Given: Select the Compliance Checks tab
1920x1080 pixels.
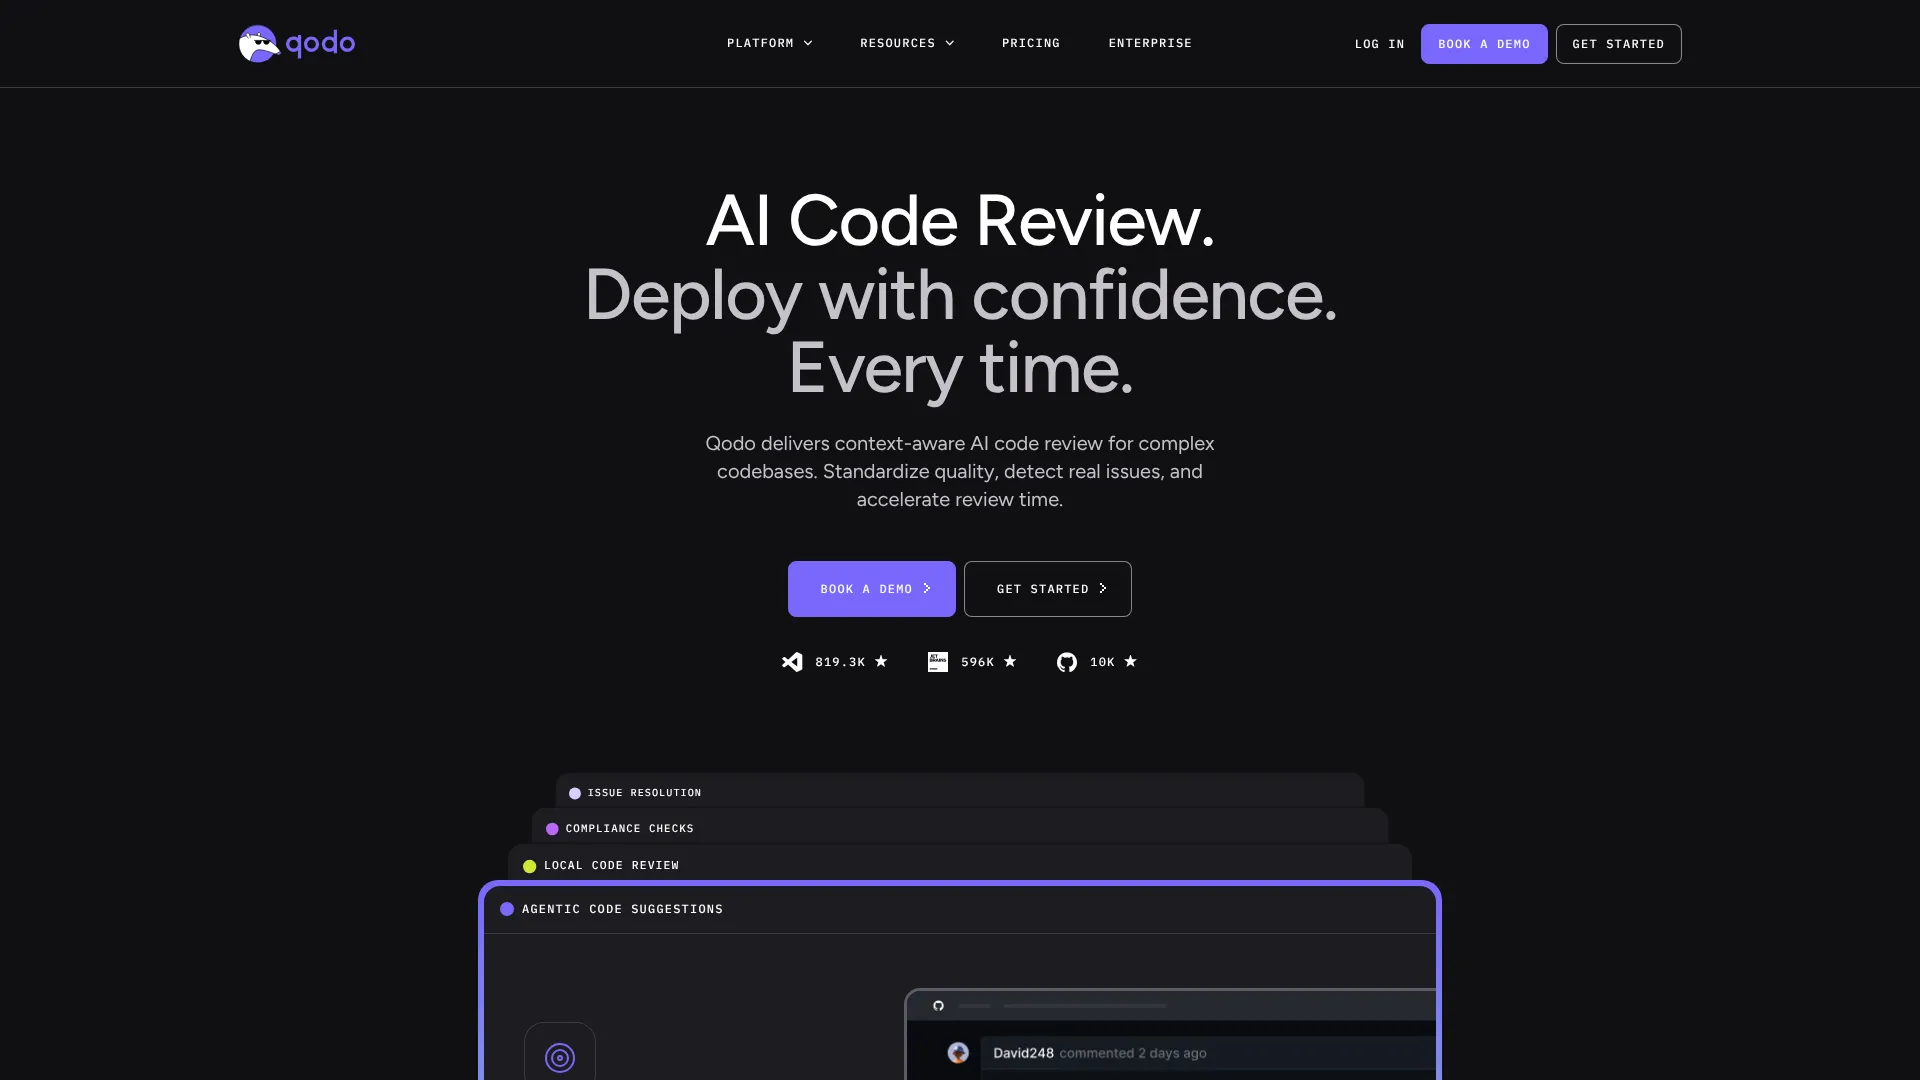Looking at the screenshot, I should 960,828.
